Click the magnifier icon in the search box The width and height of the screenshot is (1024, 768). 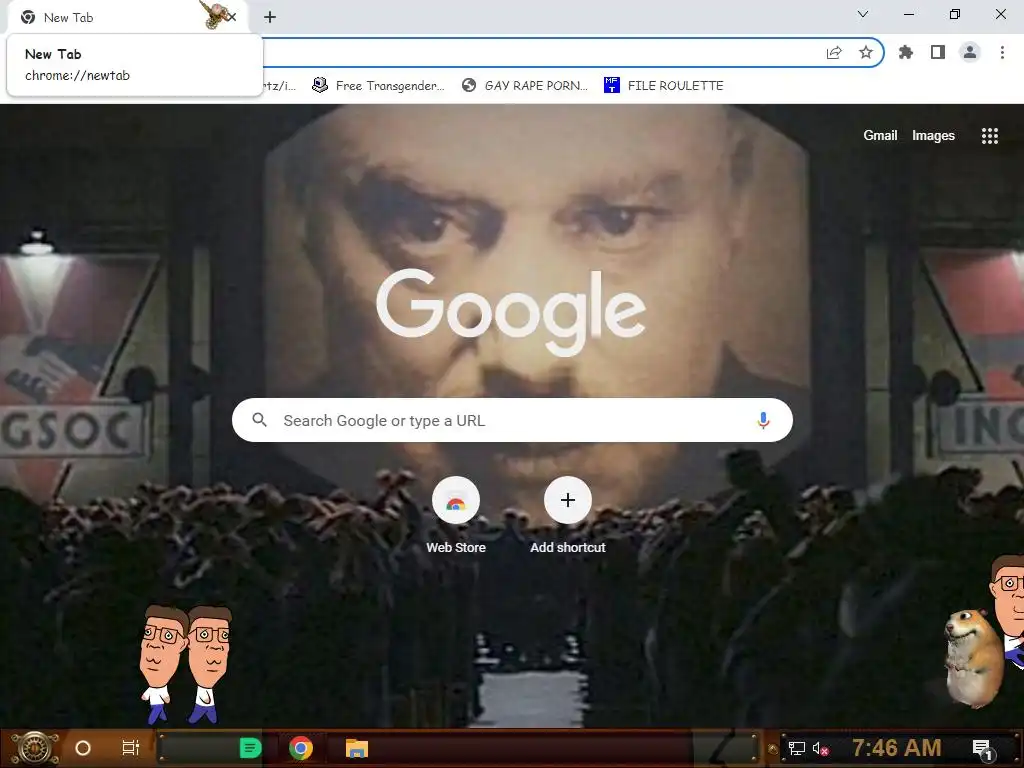coord(259,420)
